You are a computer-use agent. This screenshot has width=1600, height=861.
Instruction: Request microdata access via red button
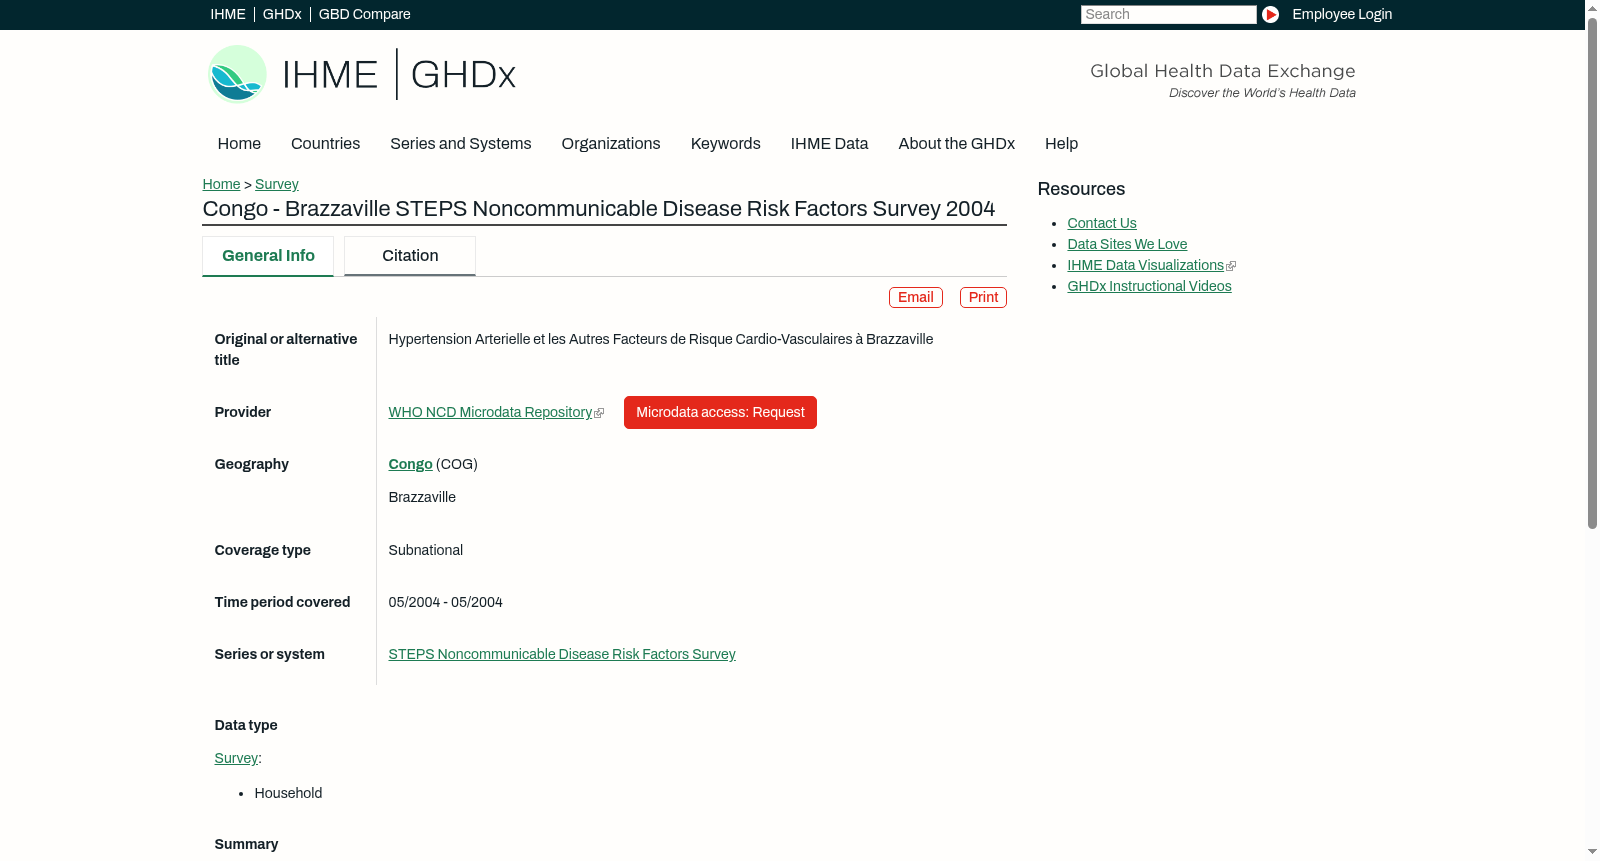coord(720,413)
